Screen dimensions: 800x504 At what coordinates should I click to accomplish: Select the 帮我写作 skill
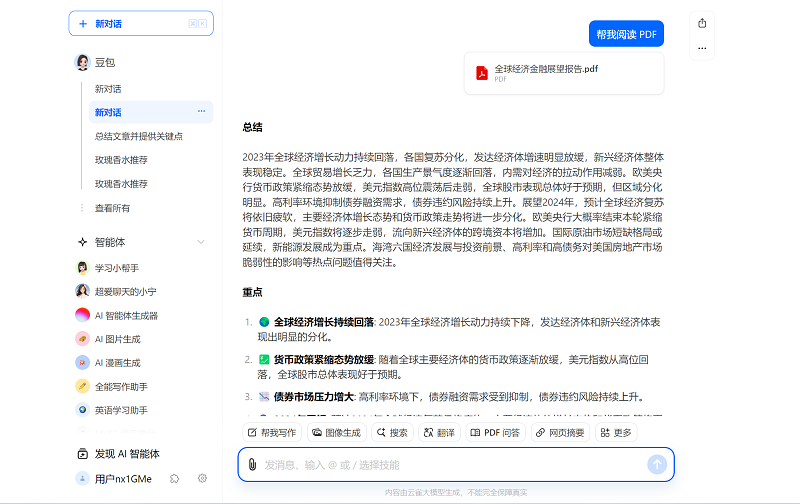[272, 433]
